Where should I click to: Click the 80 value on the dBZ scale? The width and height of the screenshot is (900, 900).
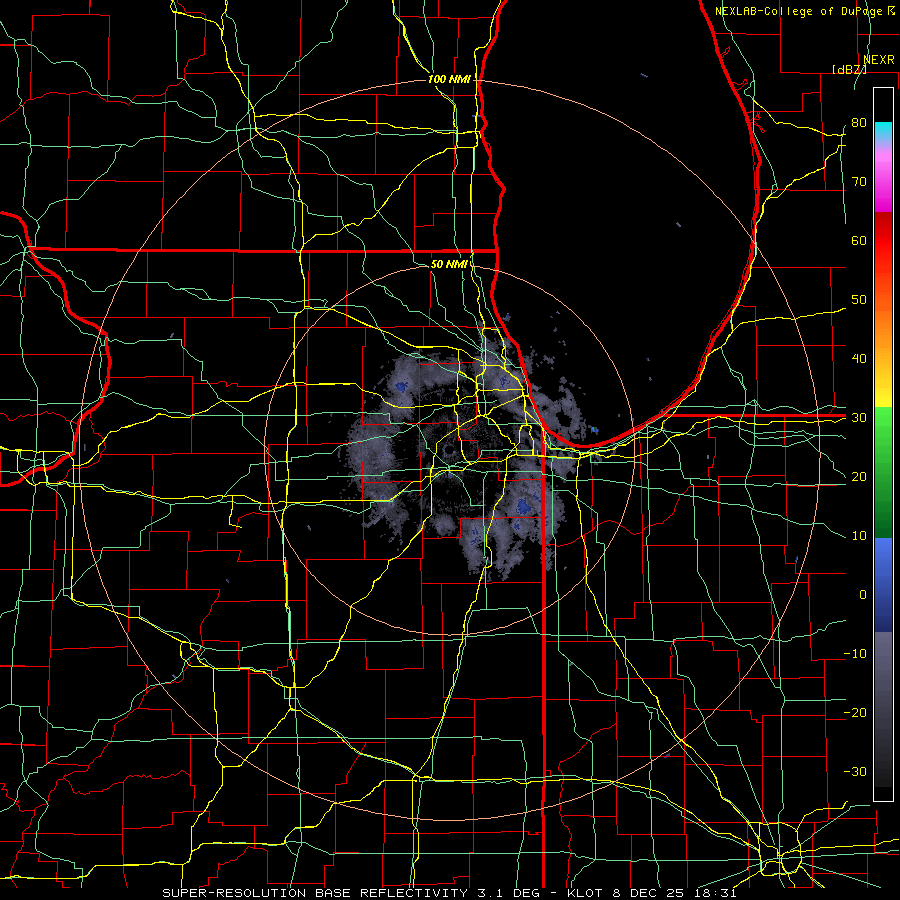tap(859, 122)
